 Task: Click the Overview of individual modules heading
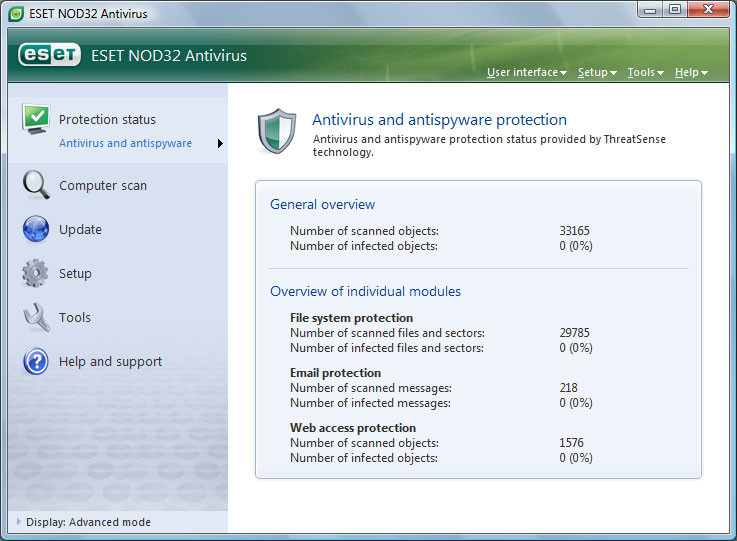[365, 291]
